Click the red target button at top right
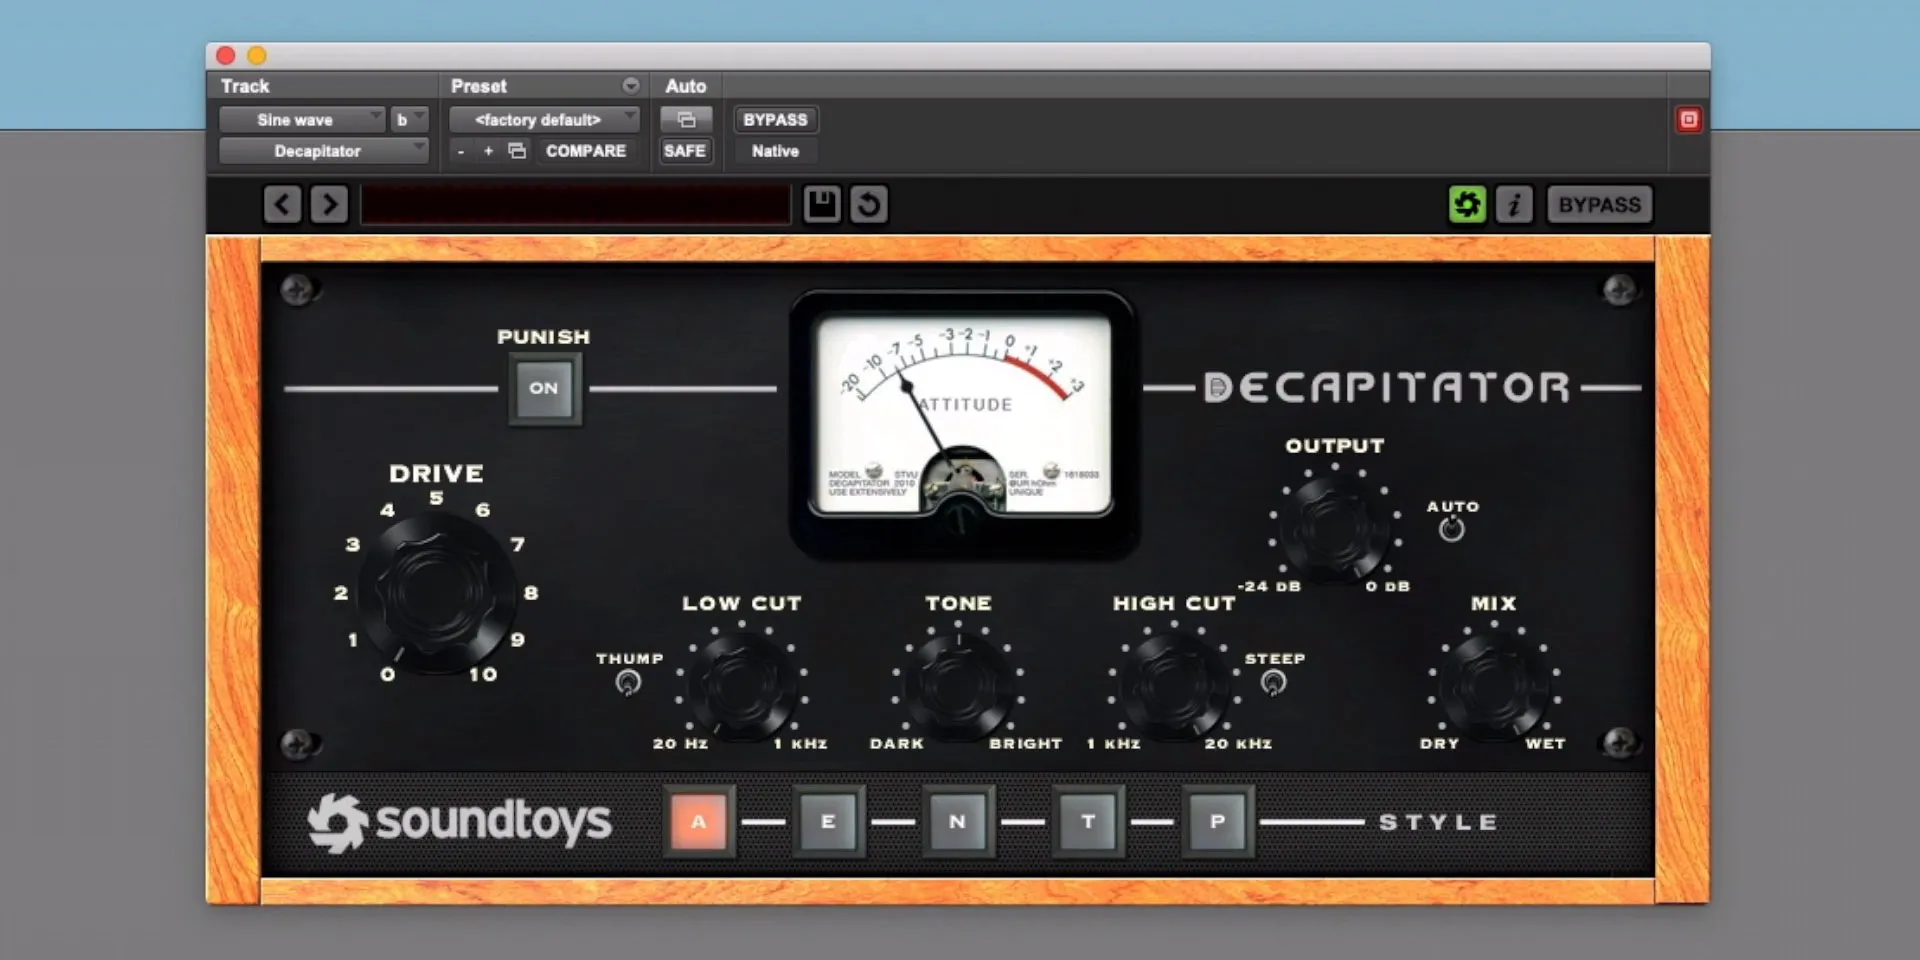 click(1689, 120)
